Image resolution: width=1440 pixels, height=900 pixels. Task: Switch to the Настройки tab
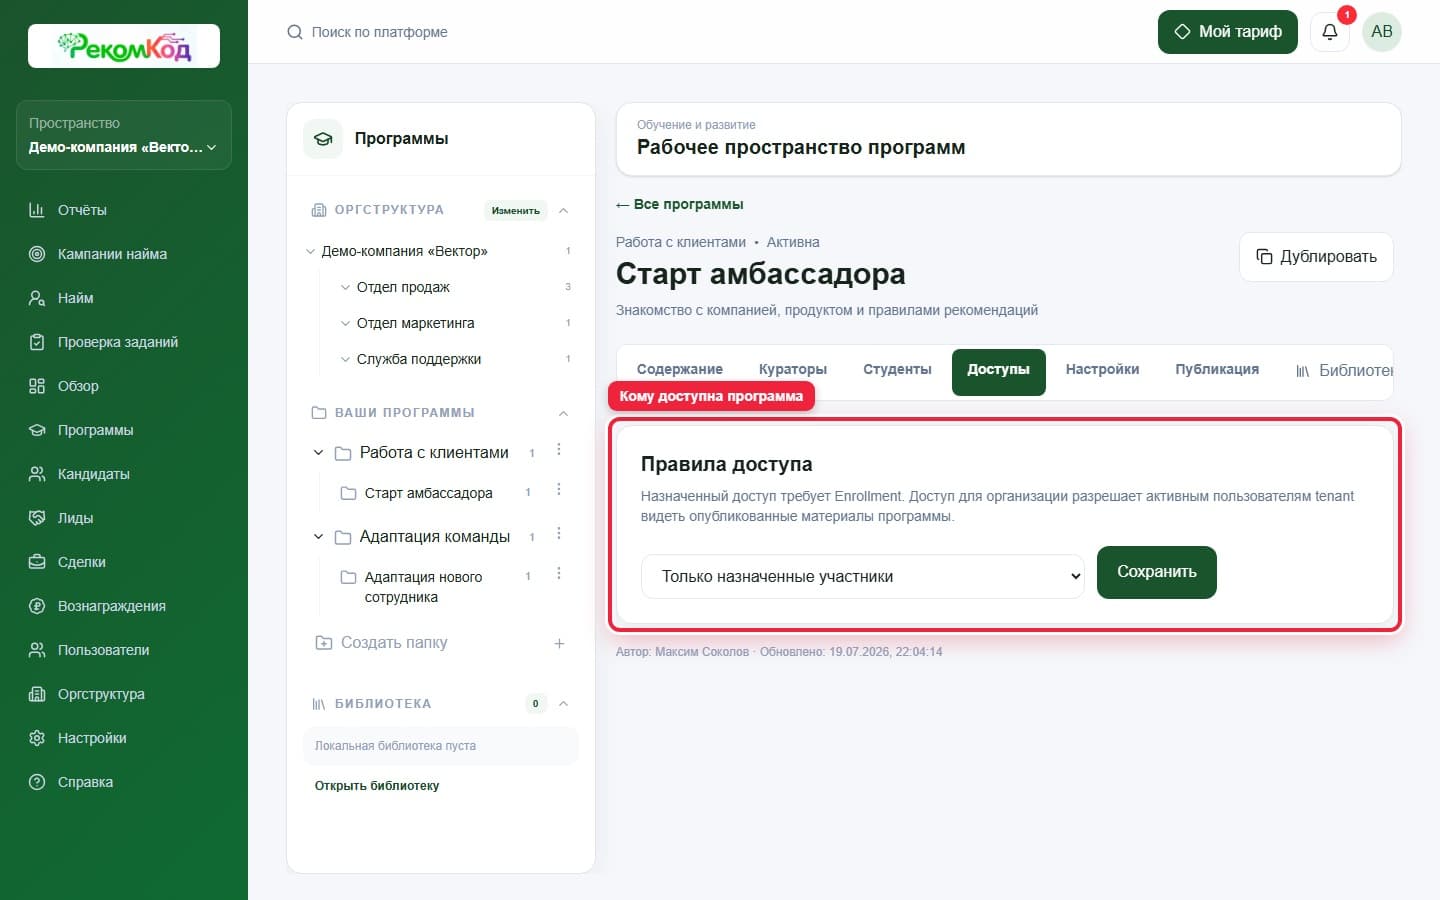pyautogui.click(x=1102, y=370)
